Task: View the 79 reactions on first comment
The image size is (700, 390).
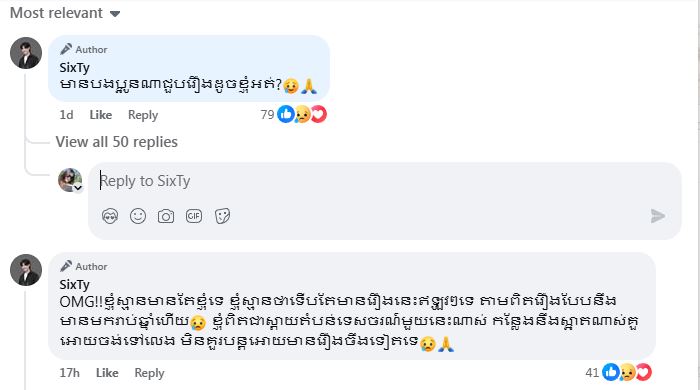Action: tap(293, 115)
